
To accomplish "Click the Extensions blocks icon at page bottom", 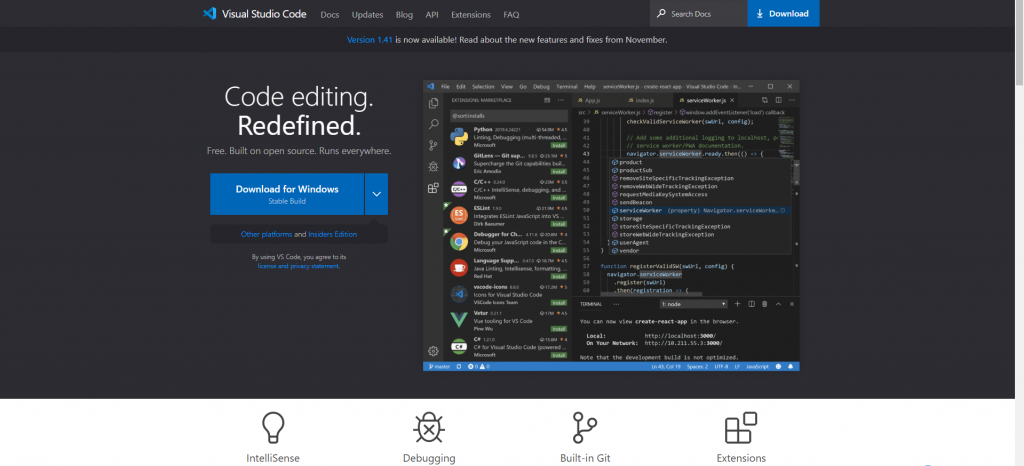I will (x=741, y=428).
